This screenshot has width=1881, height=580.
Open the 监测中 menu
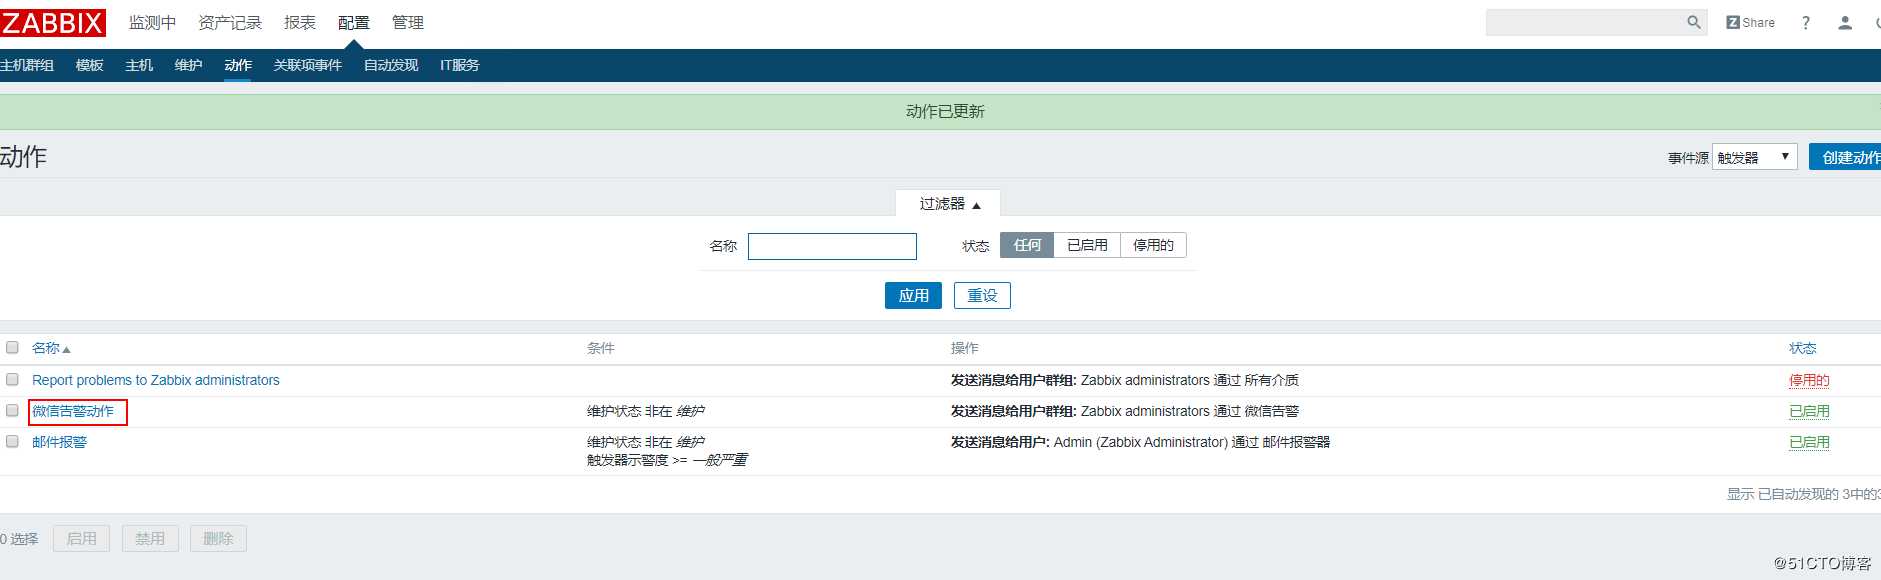pyautogui.click(x=152, y=22)
